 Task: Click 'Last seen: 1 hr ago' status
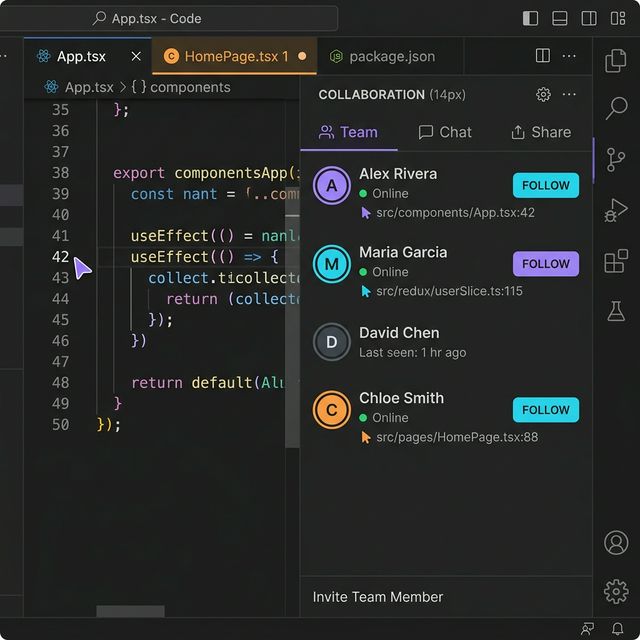[412, 352]
